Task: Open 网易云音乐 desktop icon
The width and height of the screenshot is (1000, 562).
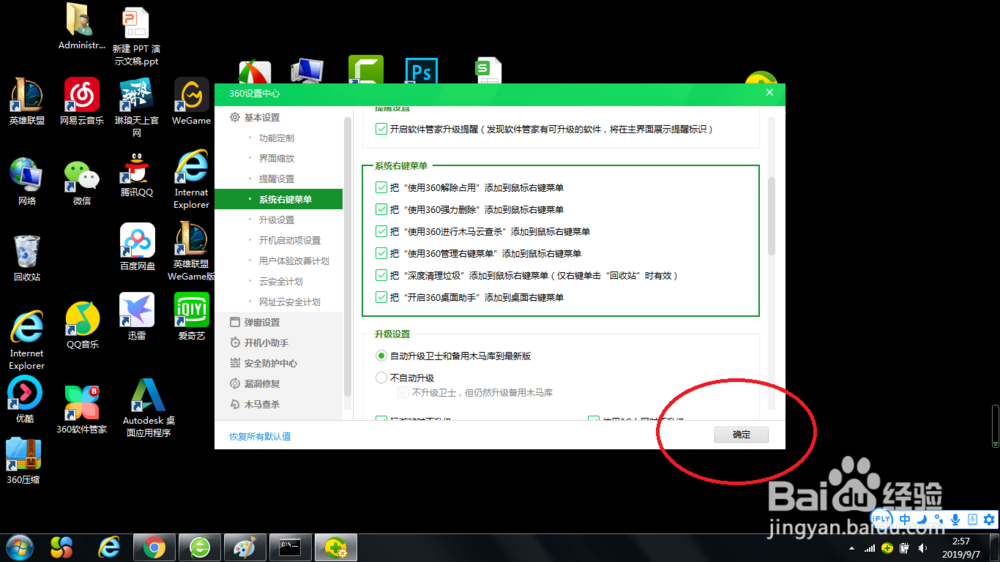Action: (x=82, y=101)
